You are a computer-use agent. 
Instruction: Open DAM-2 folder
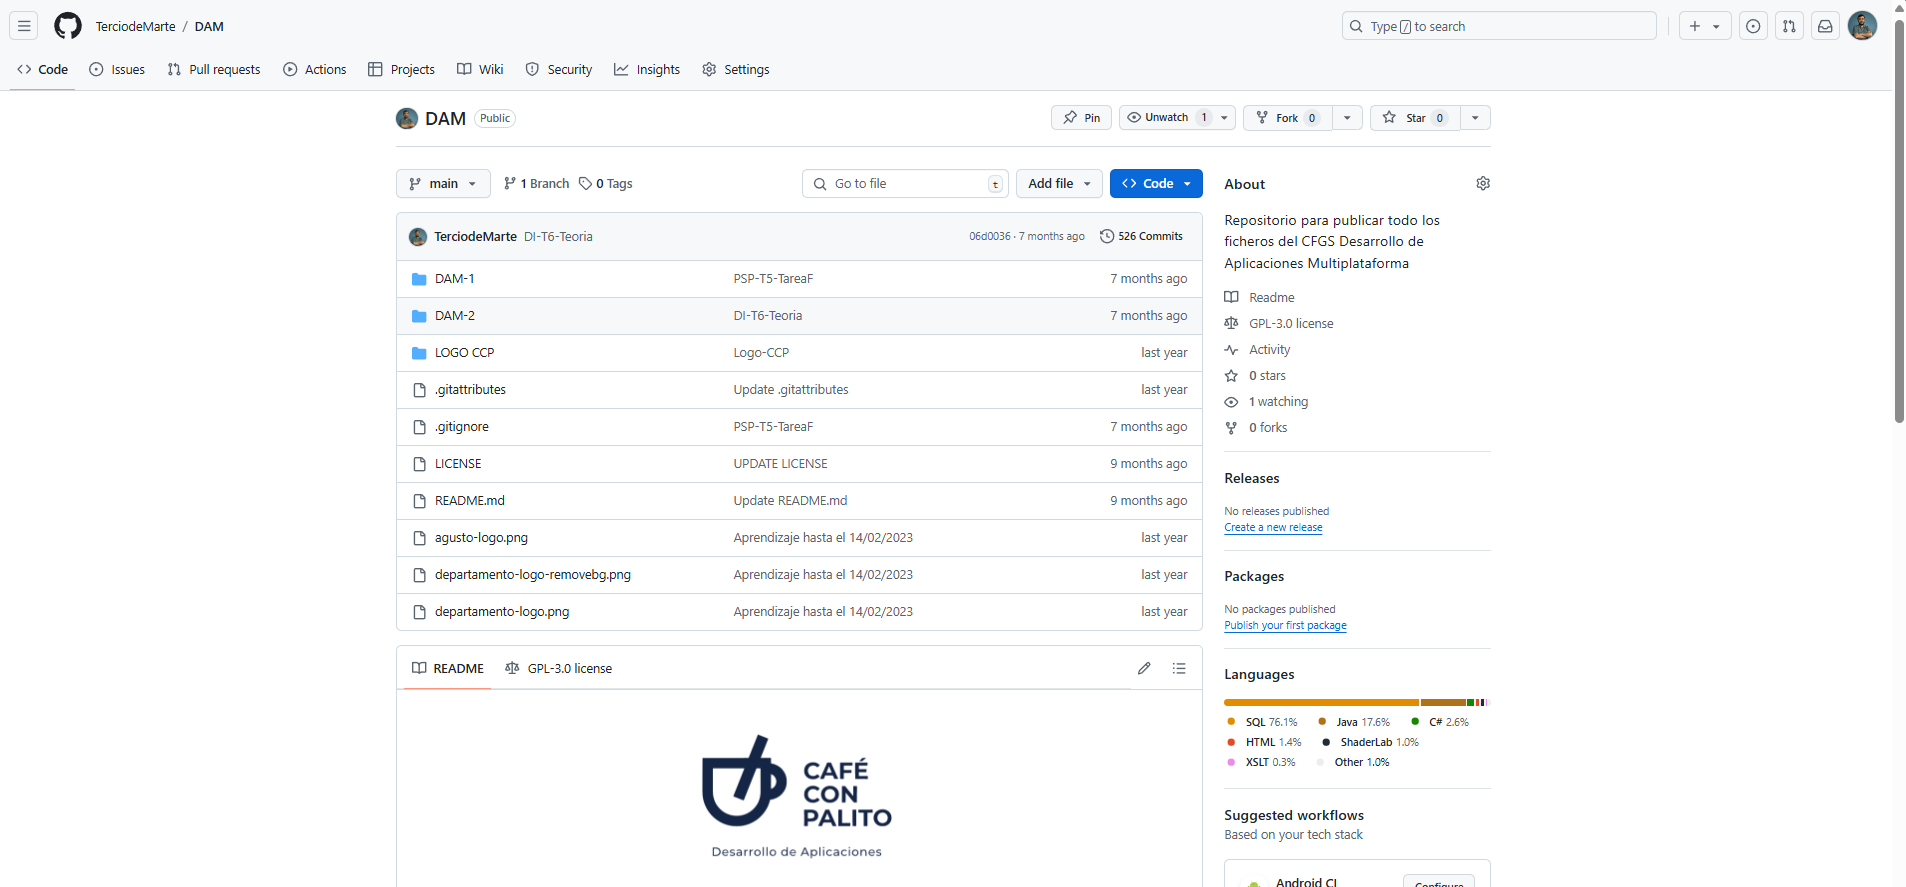point(454,316)
